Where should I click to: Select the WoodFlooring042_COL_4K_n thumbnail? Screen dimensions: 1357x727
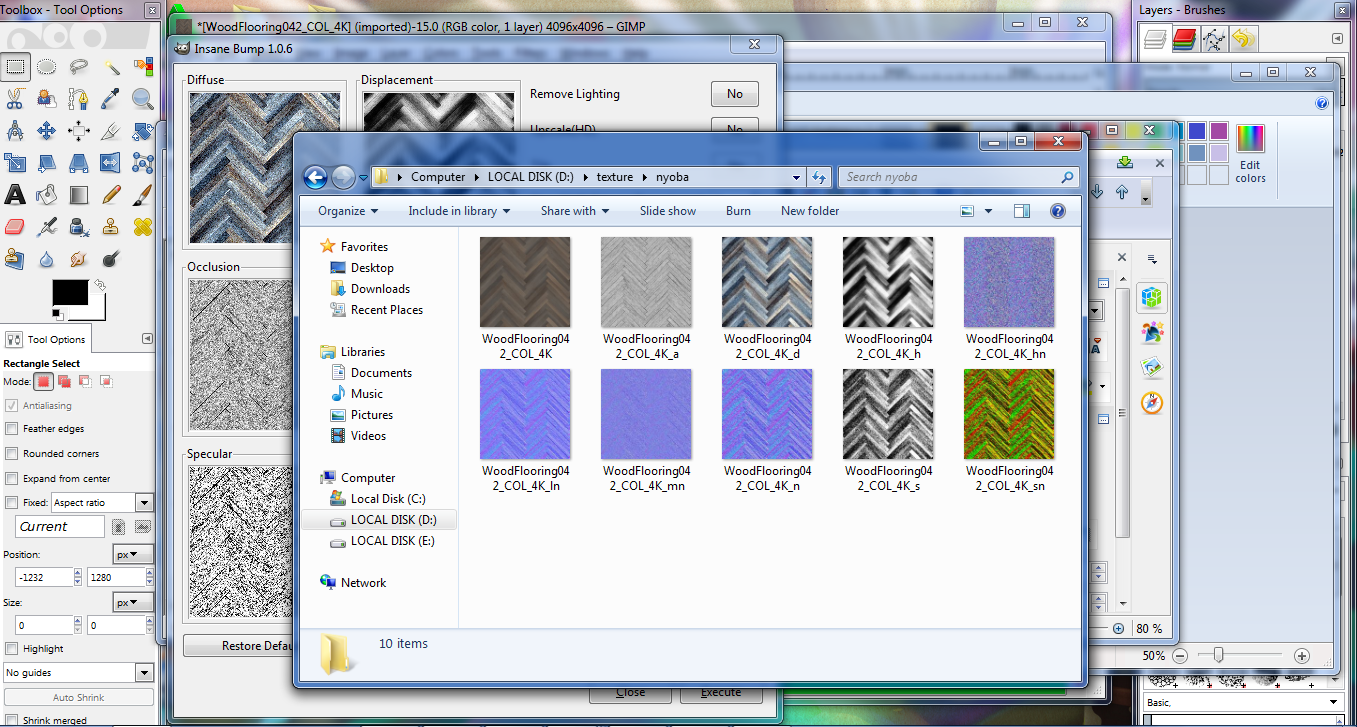[x=767, y=414]
